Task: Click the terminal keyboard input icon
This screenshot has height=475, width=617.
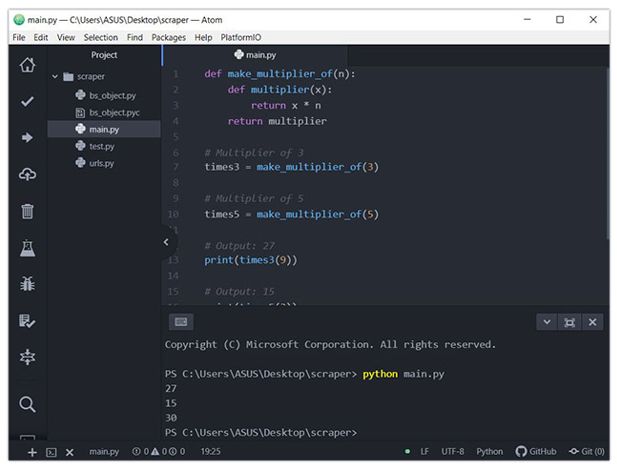Action: (x=181, y=322)
